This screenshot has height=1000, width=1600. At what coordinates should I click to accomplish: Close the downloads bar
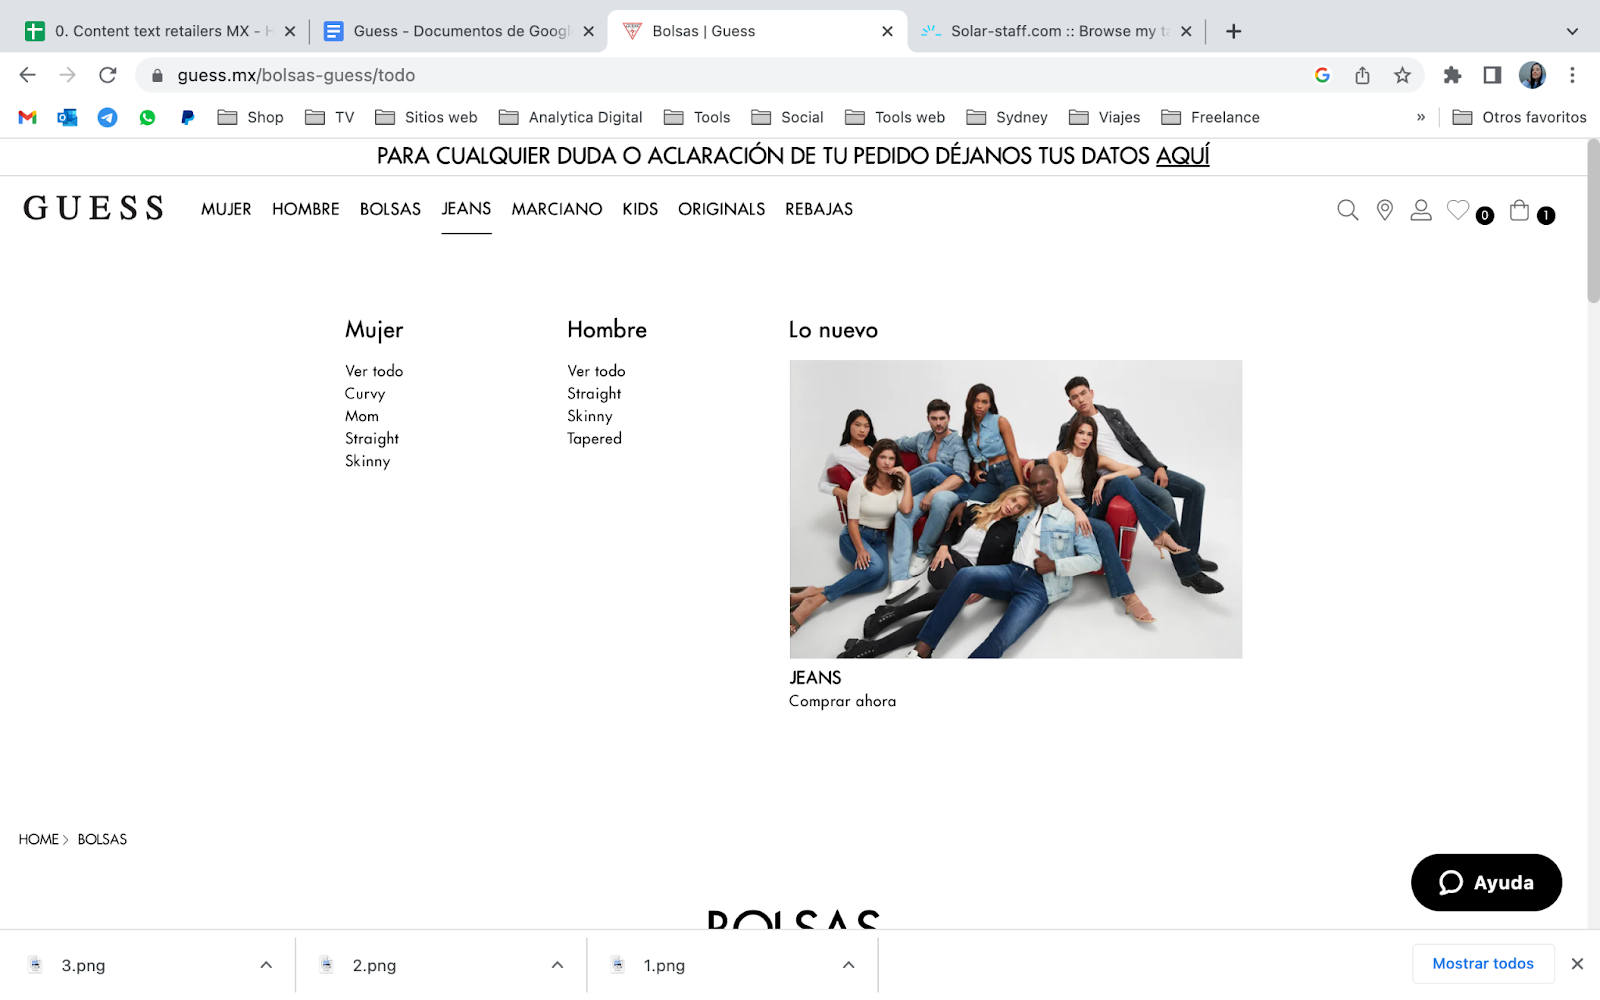tap(1577, 964)
